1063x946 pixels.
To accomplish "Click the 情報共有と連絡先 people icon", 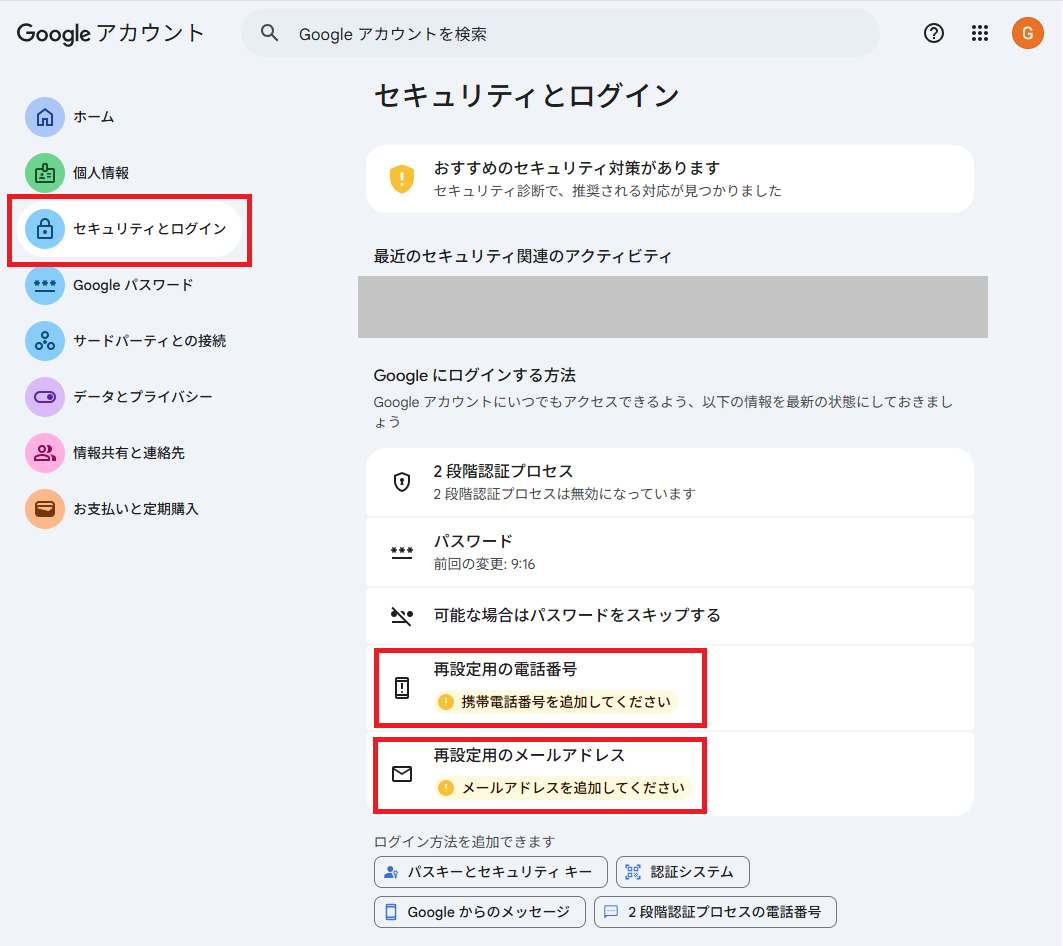I will pos(45,453).
